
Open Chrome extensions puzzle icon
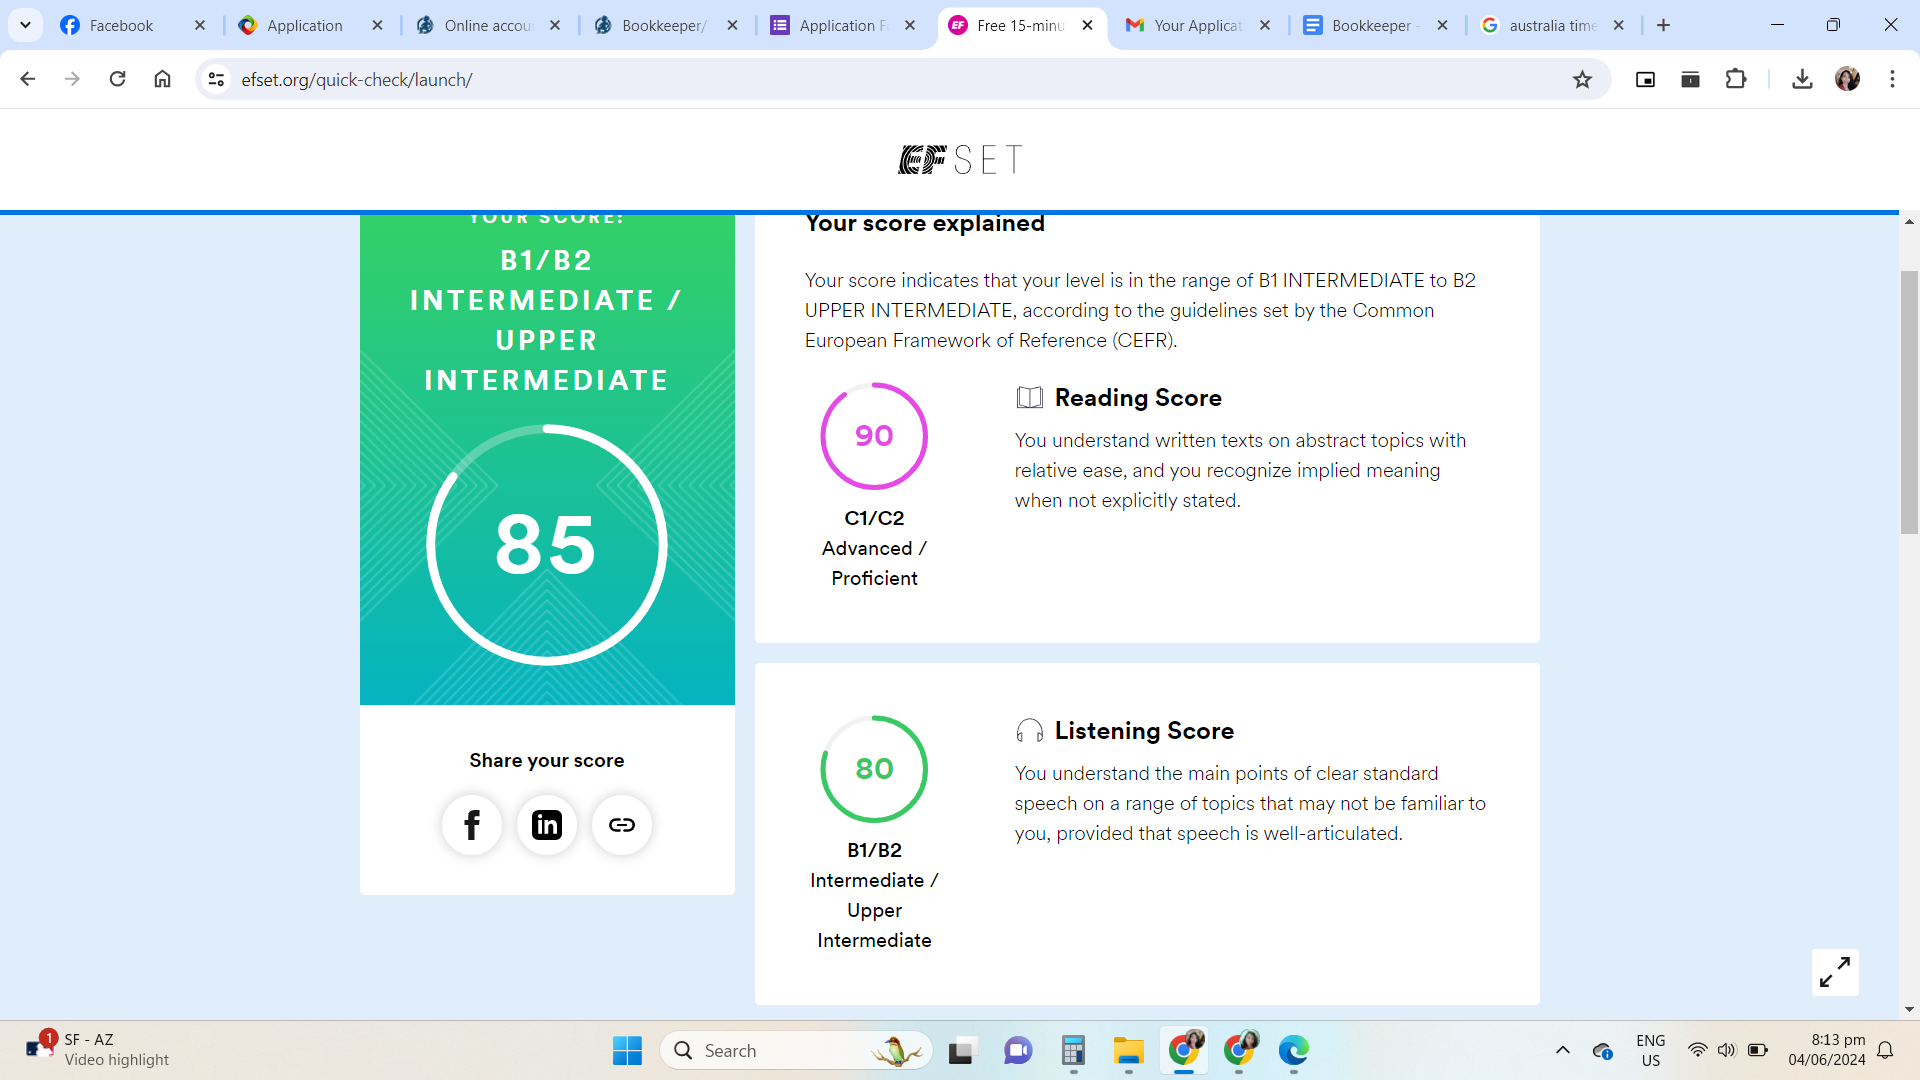1736,79
